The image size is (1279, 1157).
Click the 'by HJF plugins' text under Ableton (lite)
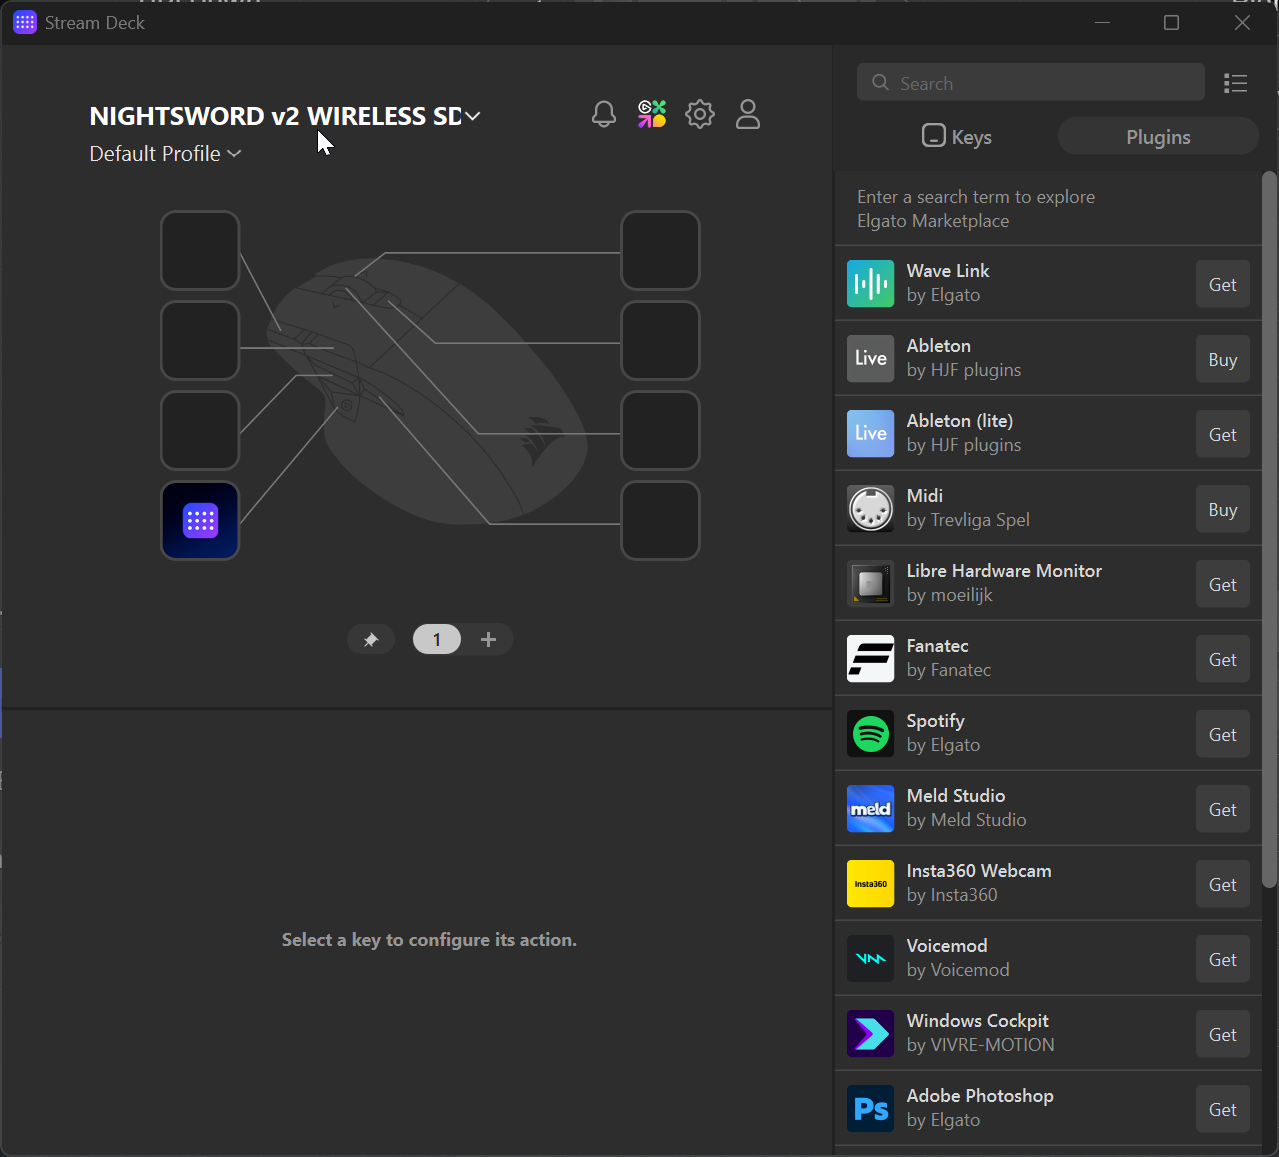(x=964, y=445)
